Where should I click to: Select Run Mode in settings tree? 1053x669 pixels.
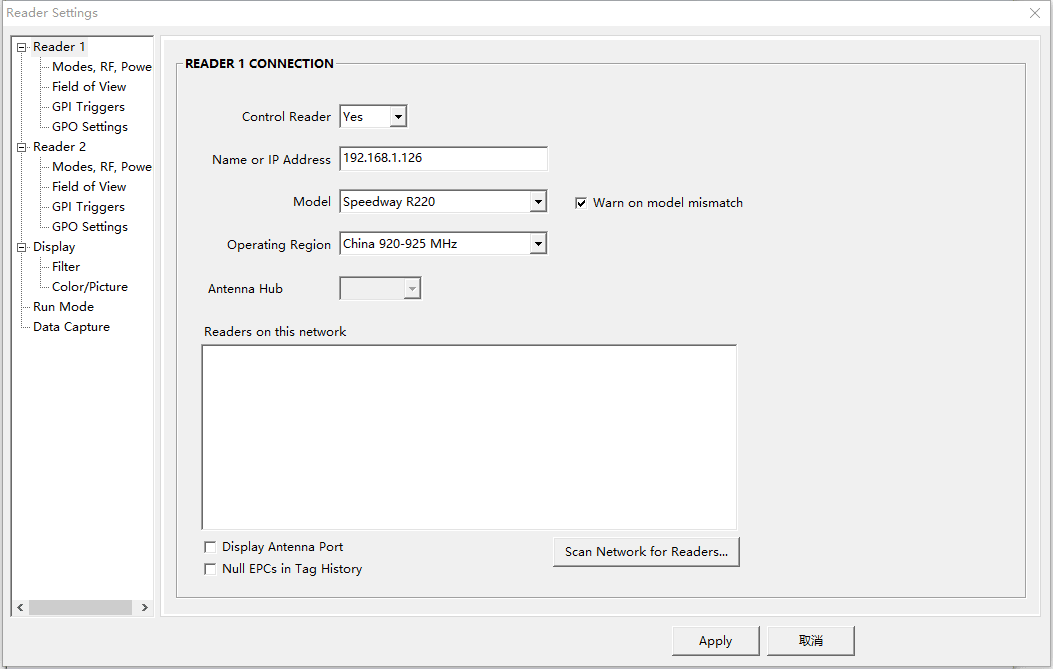click(x=63, y=307)
